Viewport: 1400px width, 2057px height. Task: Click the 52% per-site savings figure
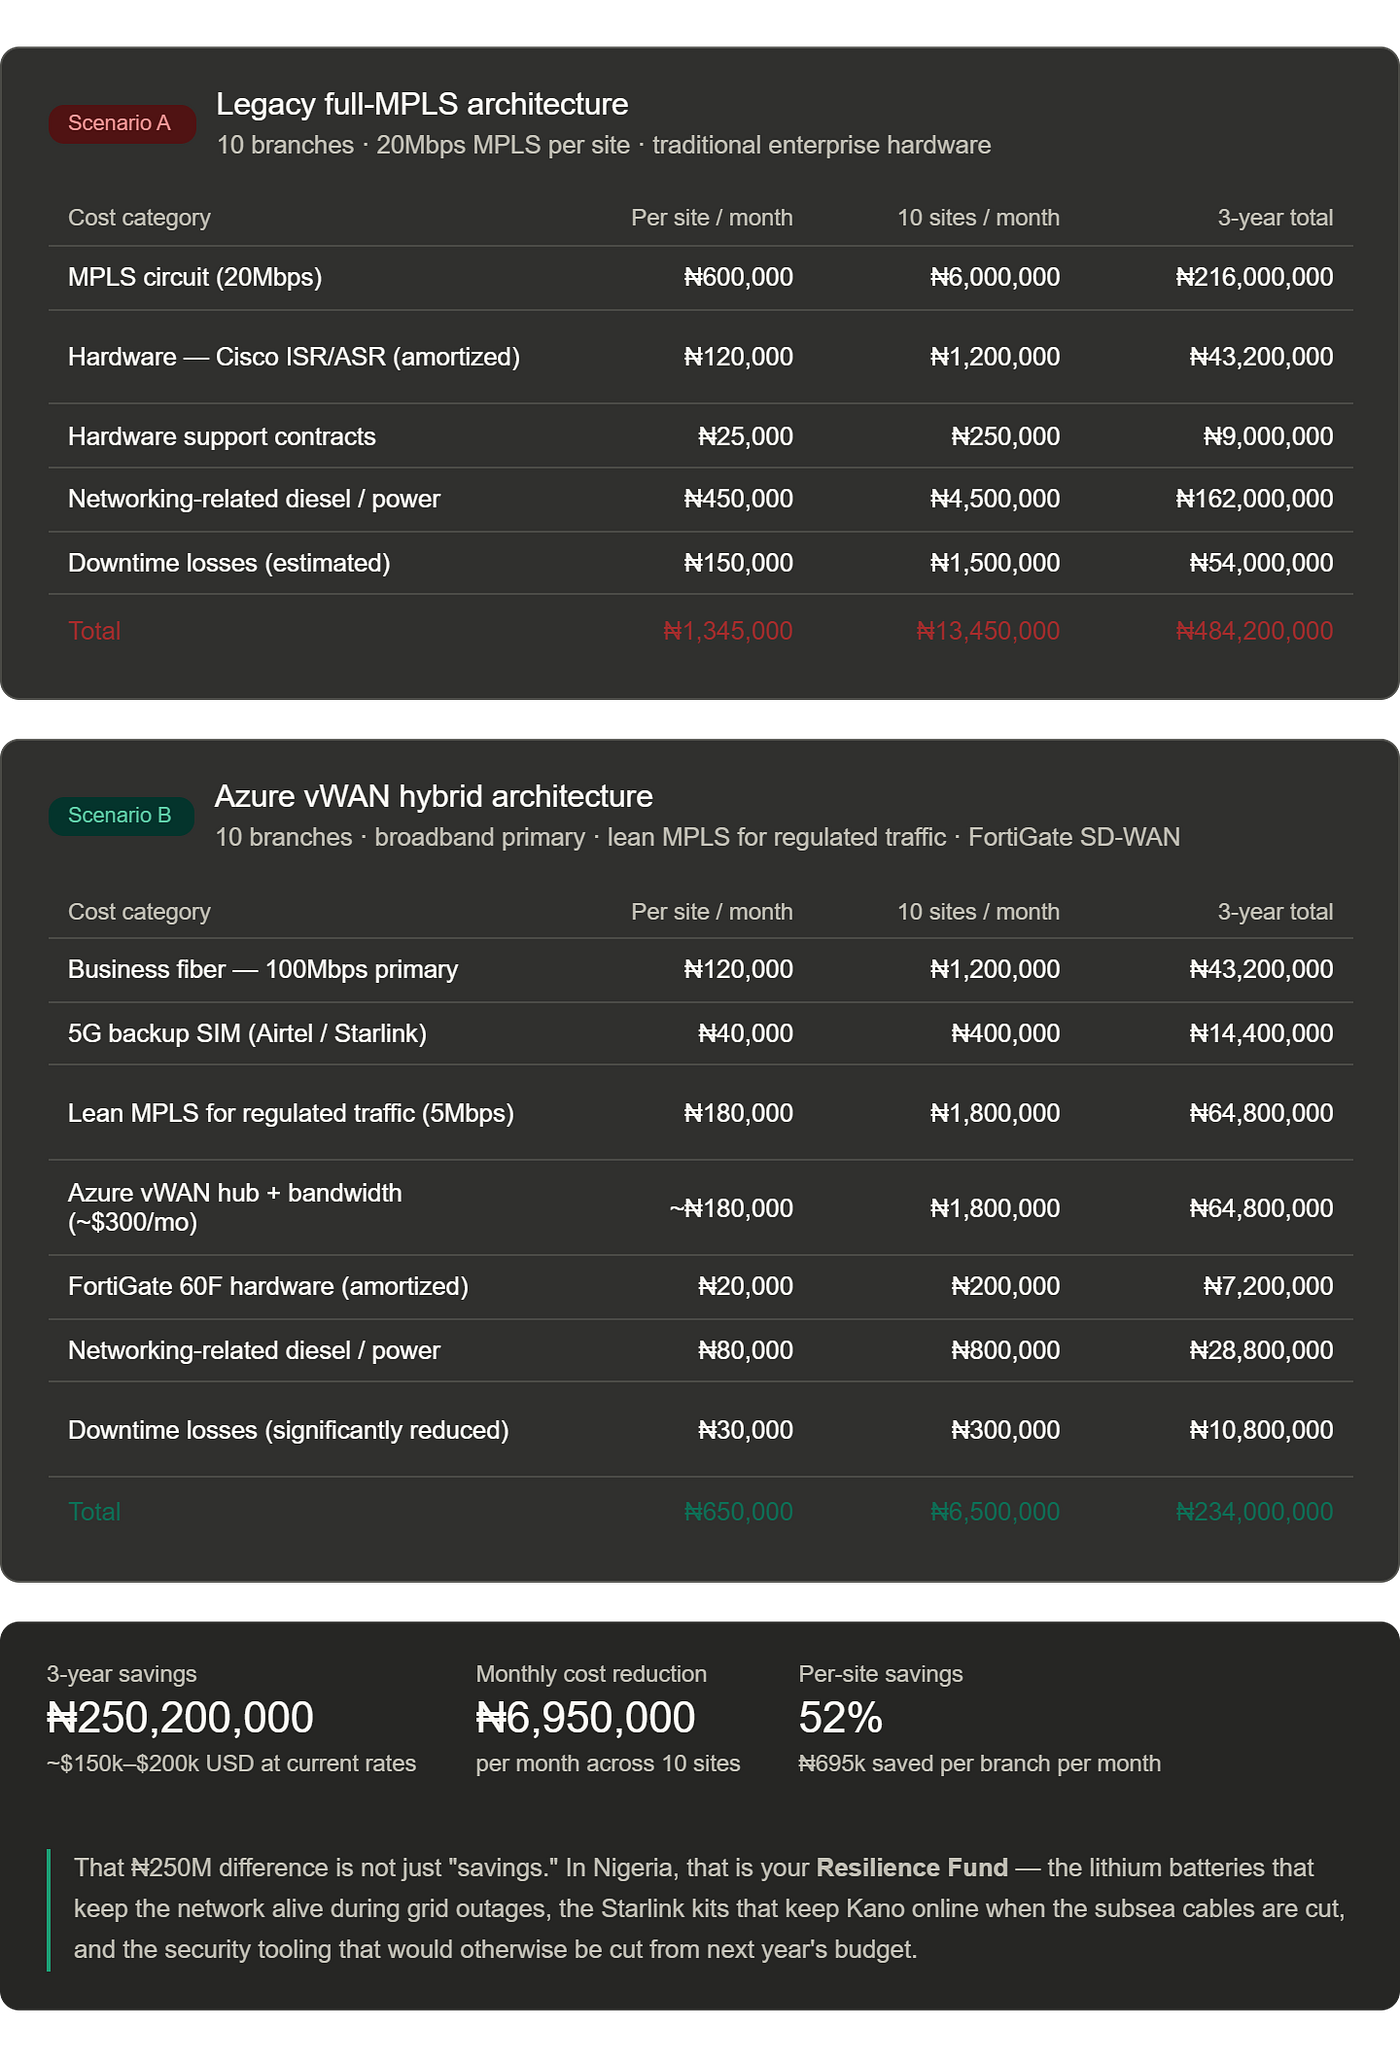[841, 1718]
